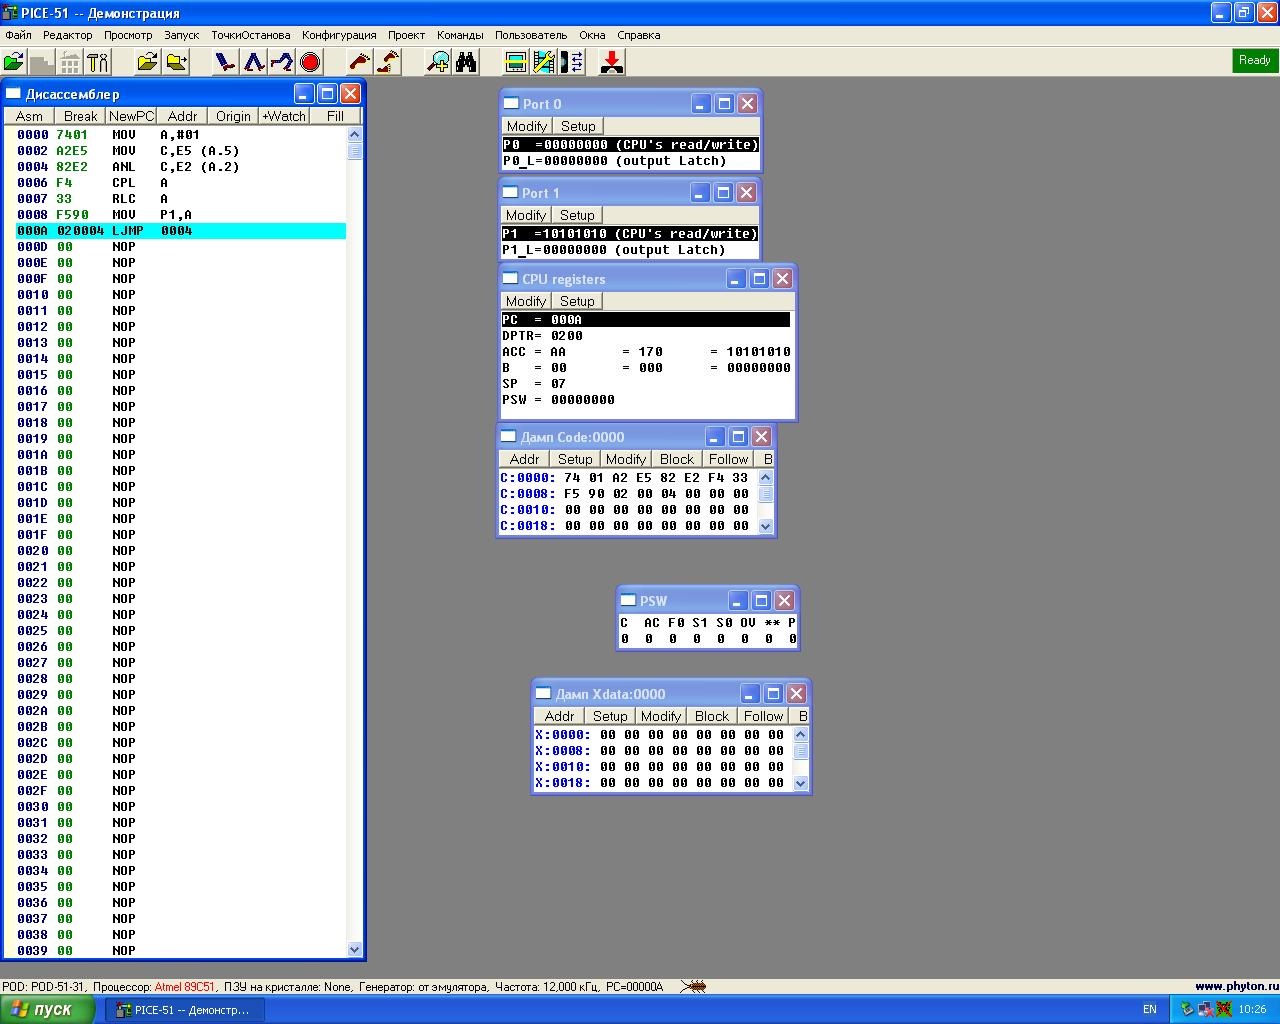Screen dimensions: 1280x1024
Task: Toggle breakpoint using the Break button
Action: coord(80,116)
